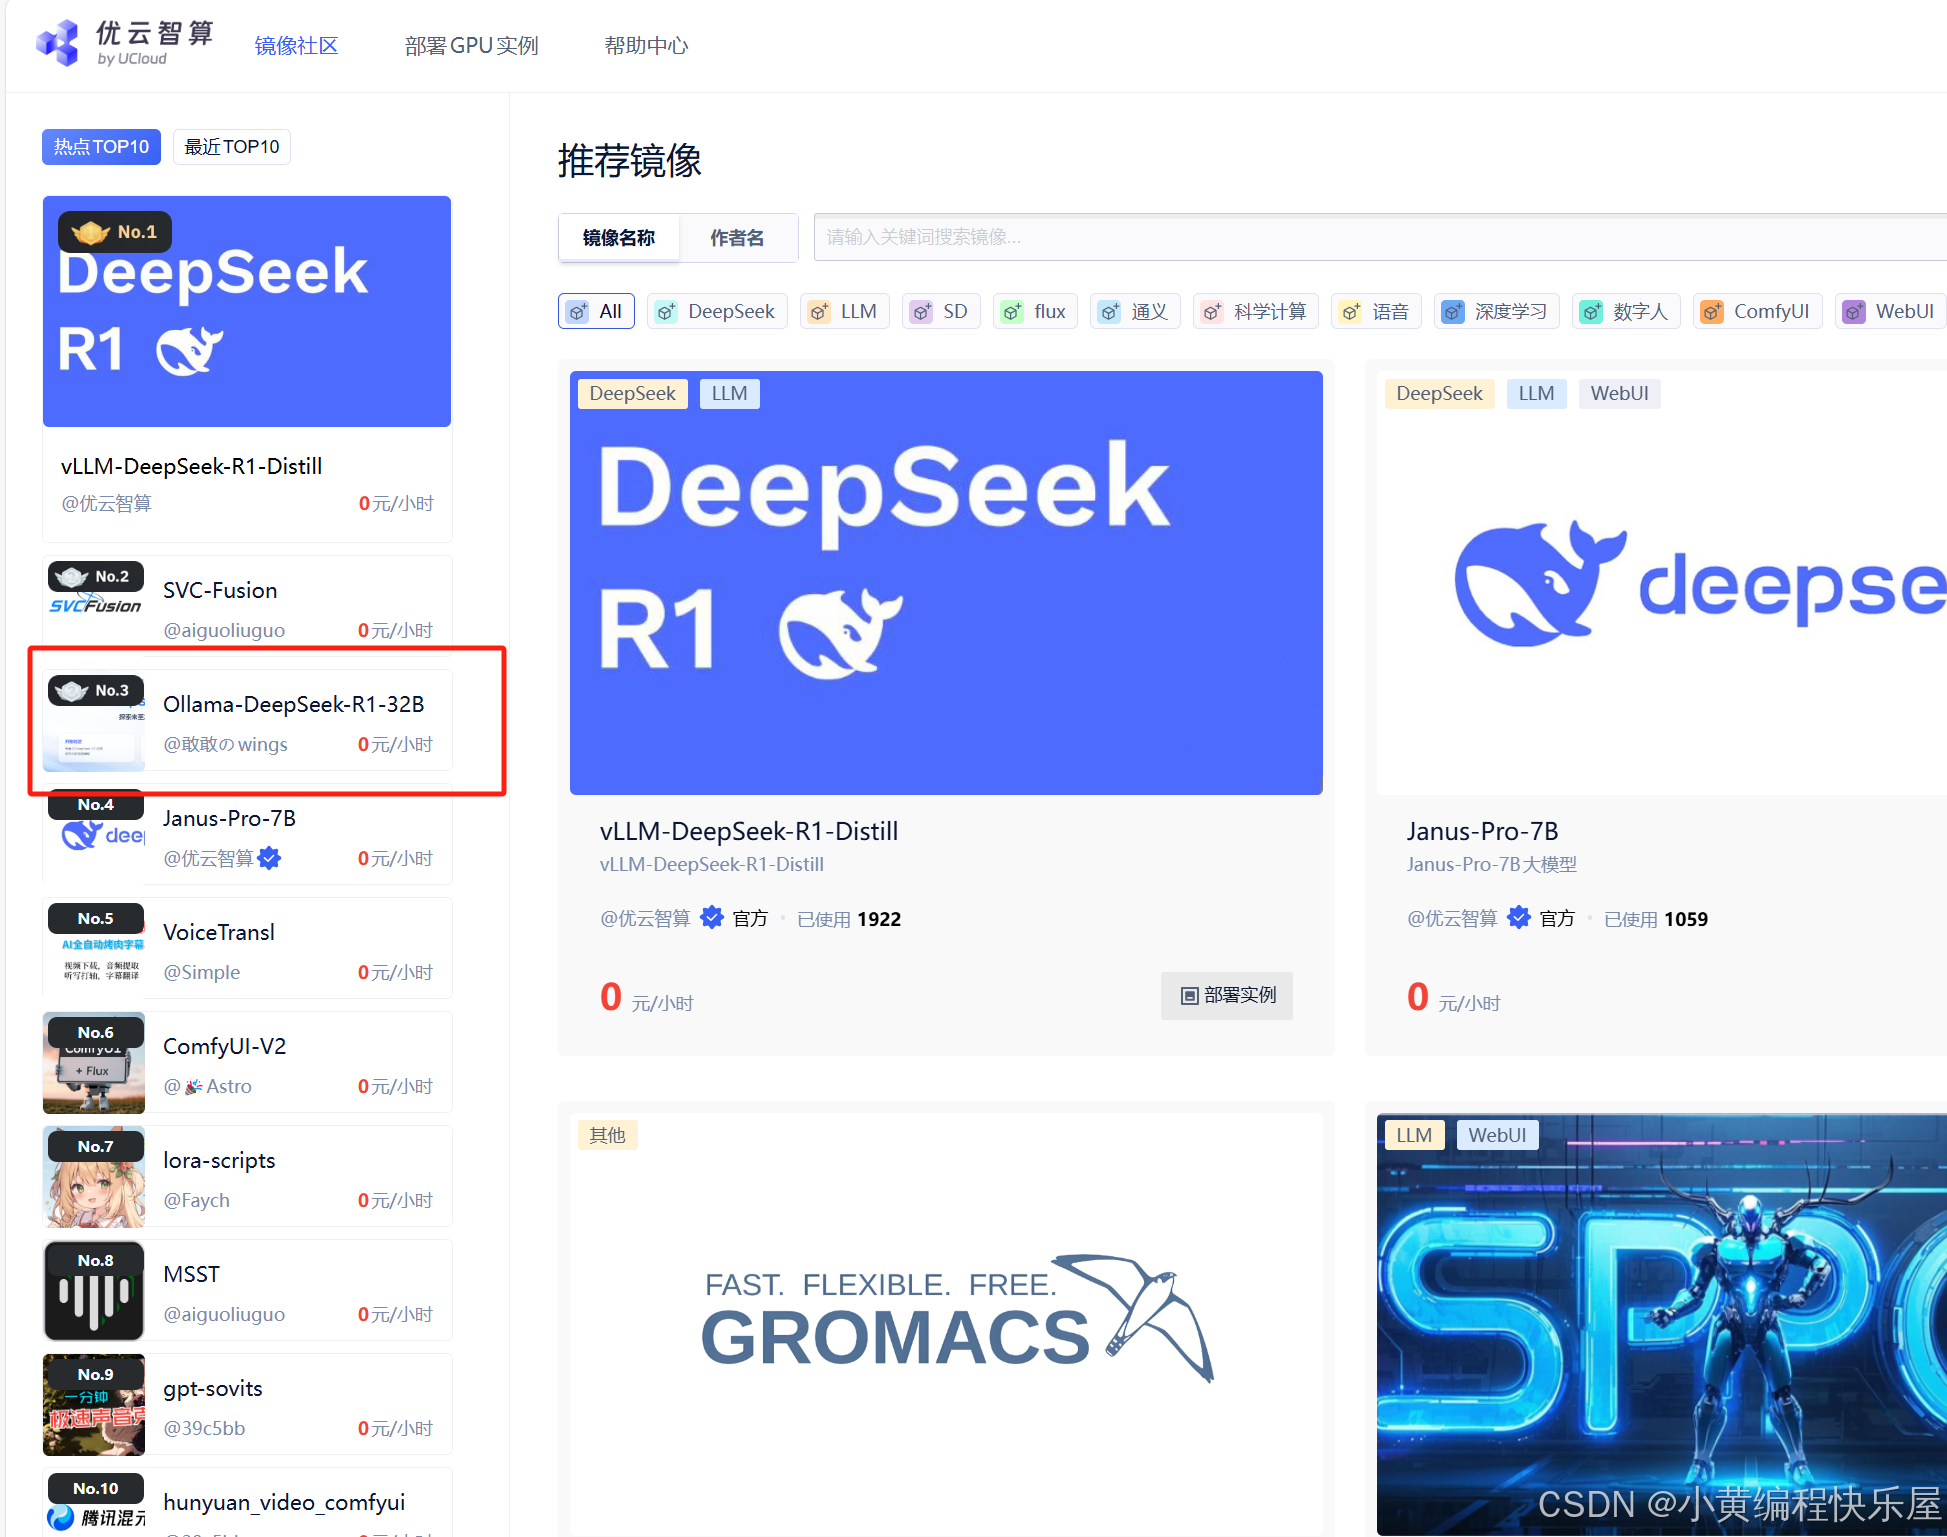Select the 数字人 filter tag icon
Image resolution: width=1947 pixels, height=1537 pixels.
(1591, 312)
